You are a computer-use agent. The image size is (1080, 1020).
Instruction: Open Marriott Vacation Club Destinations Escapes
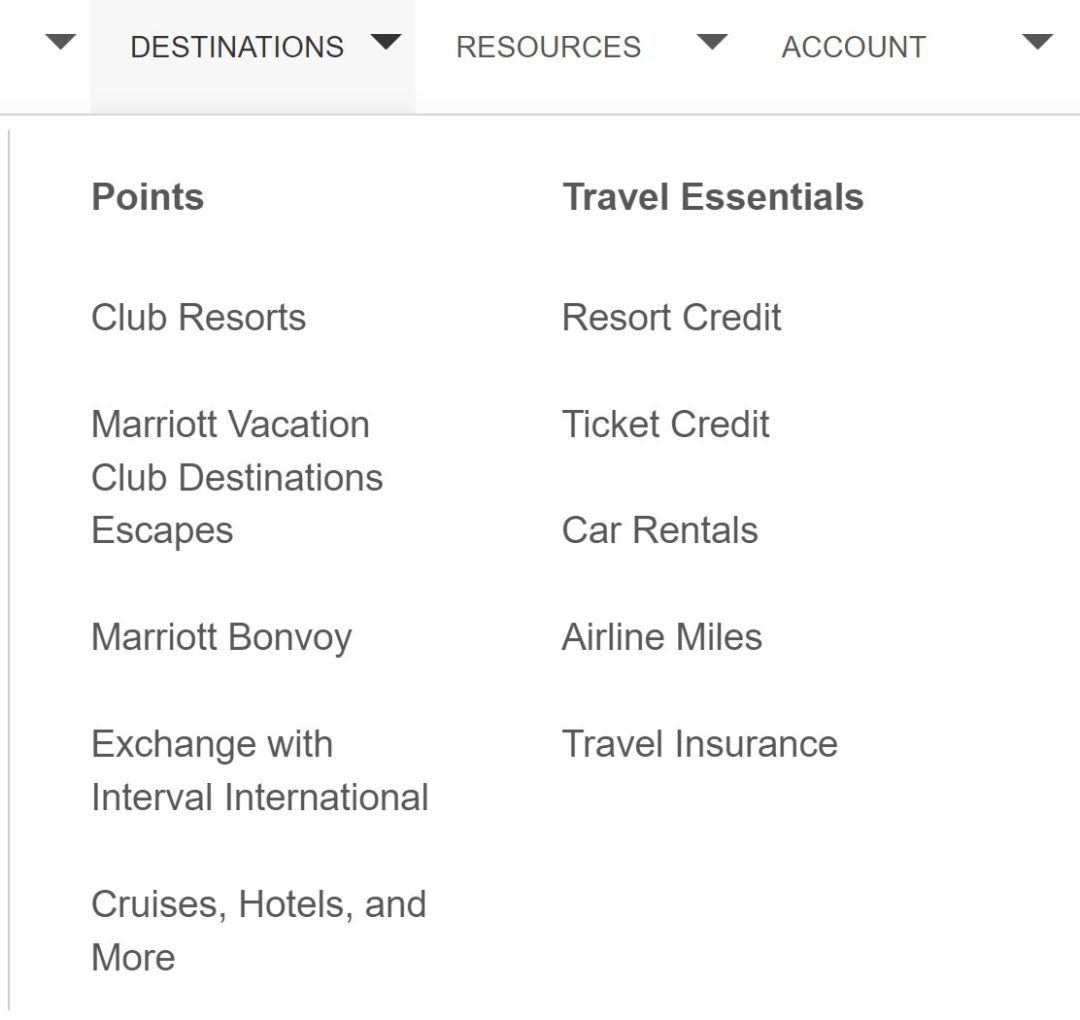click(237, 477)
